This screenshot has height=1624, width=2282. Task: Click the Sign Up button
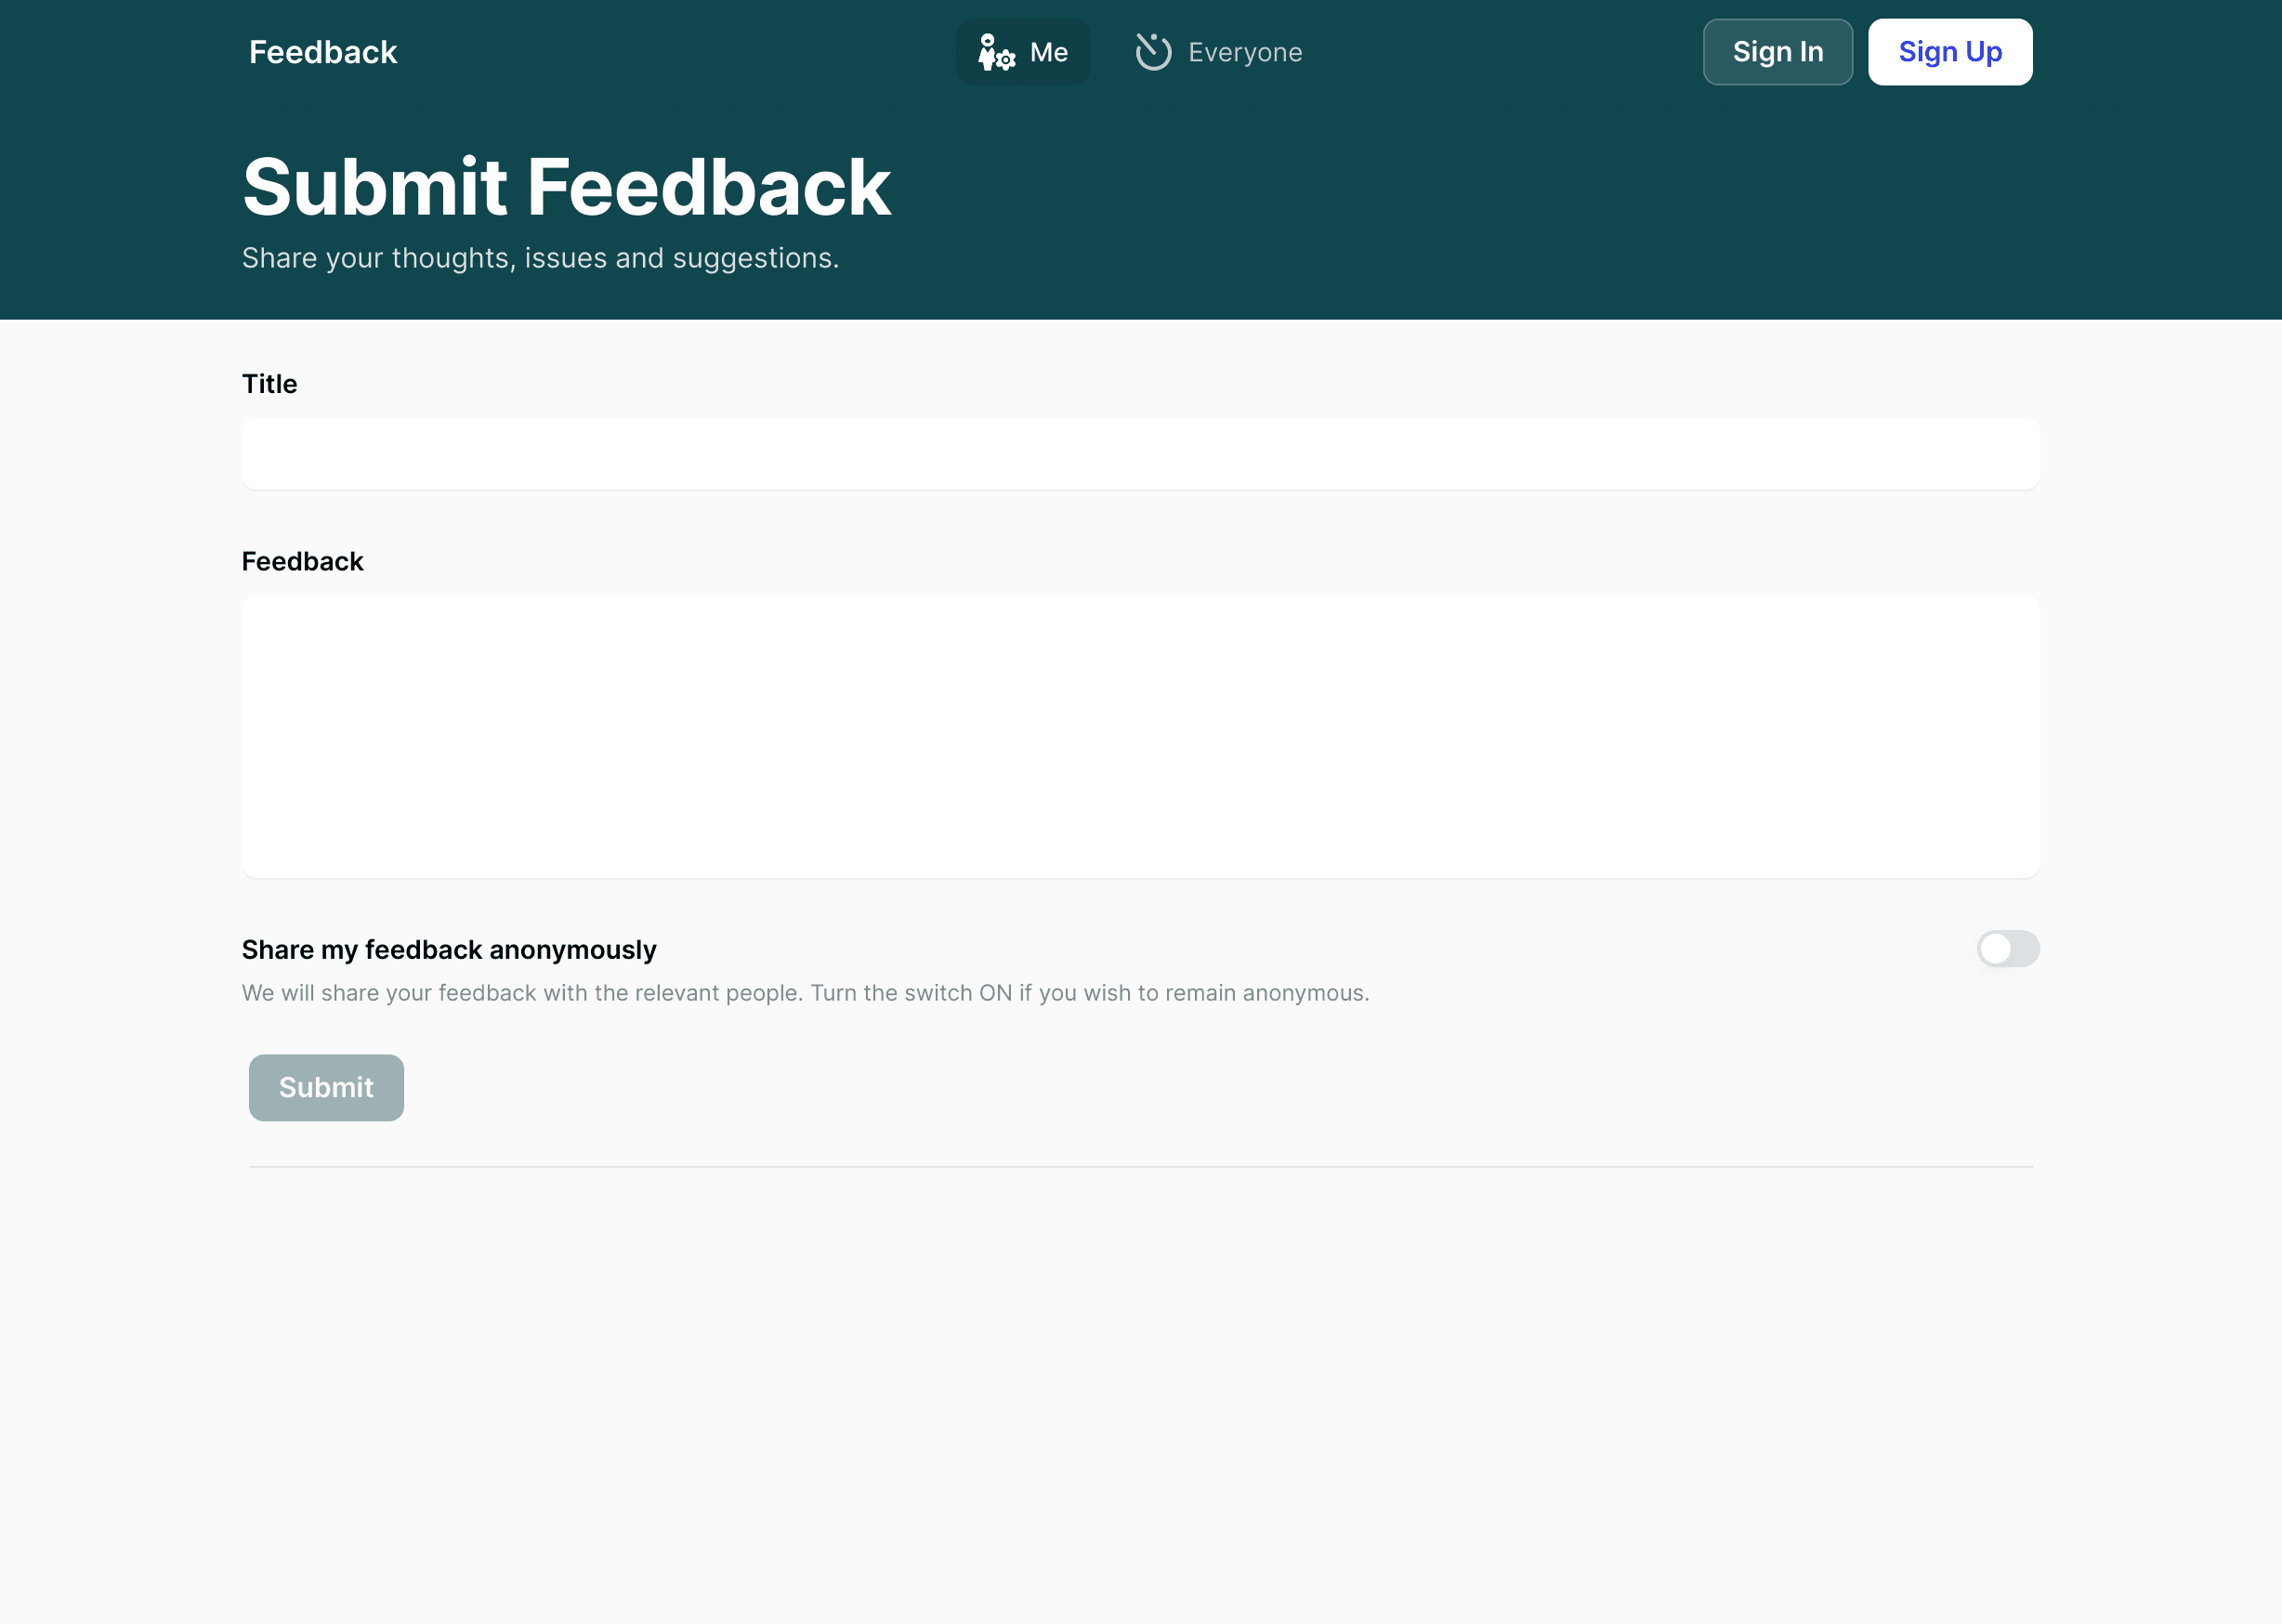[x=1949, y=52]
